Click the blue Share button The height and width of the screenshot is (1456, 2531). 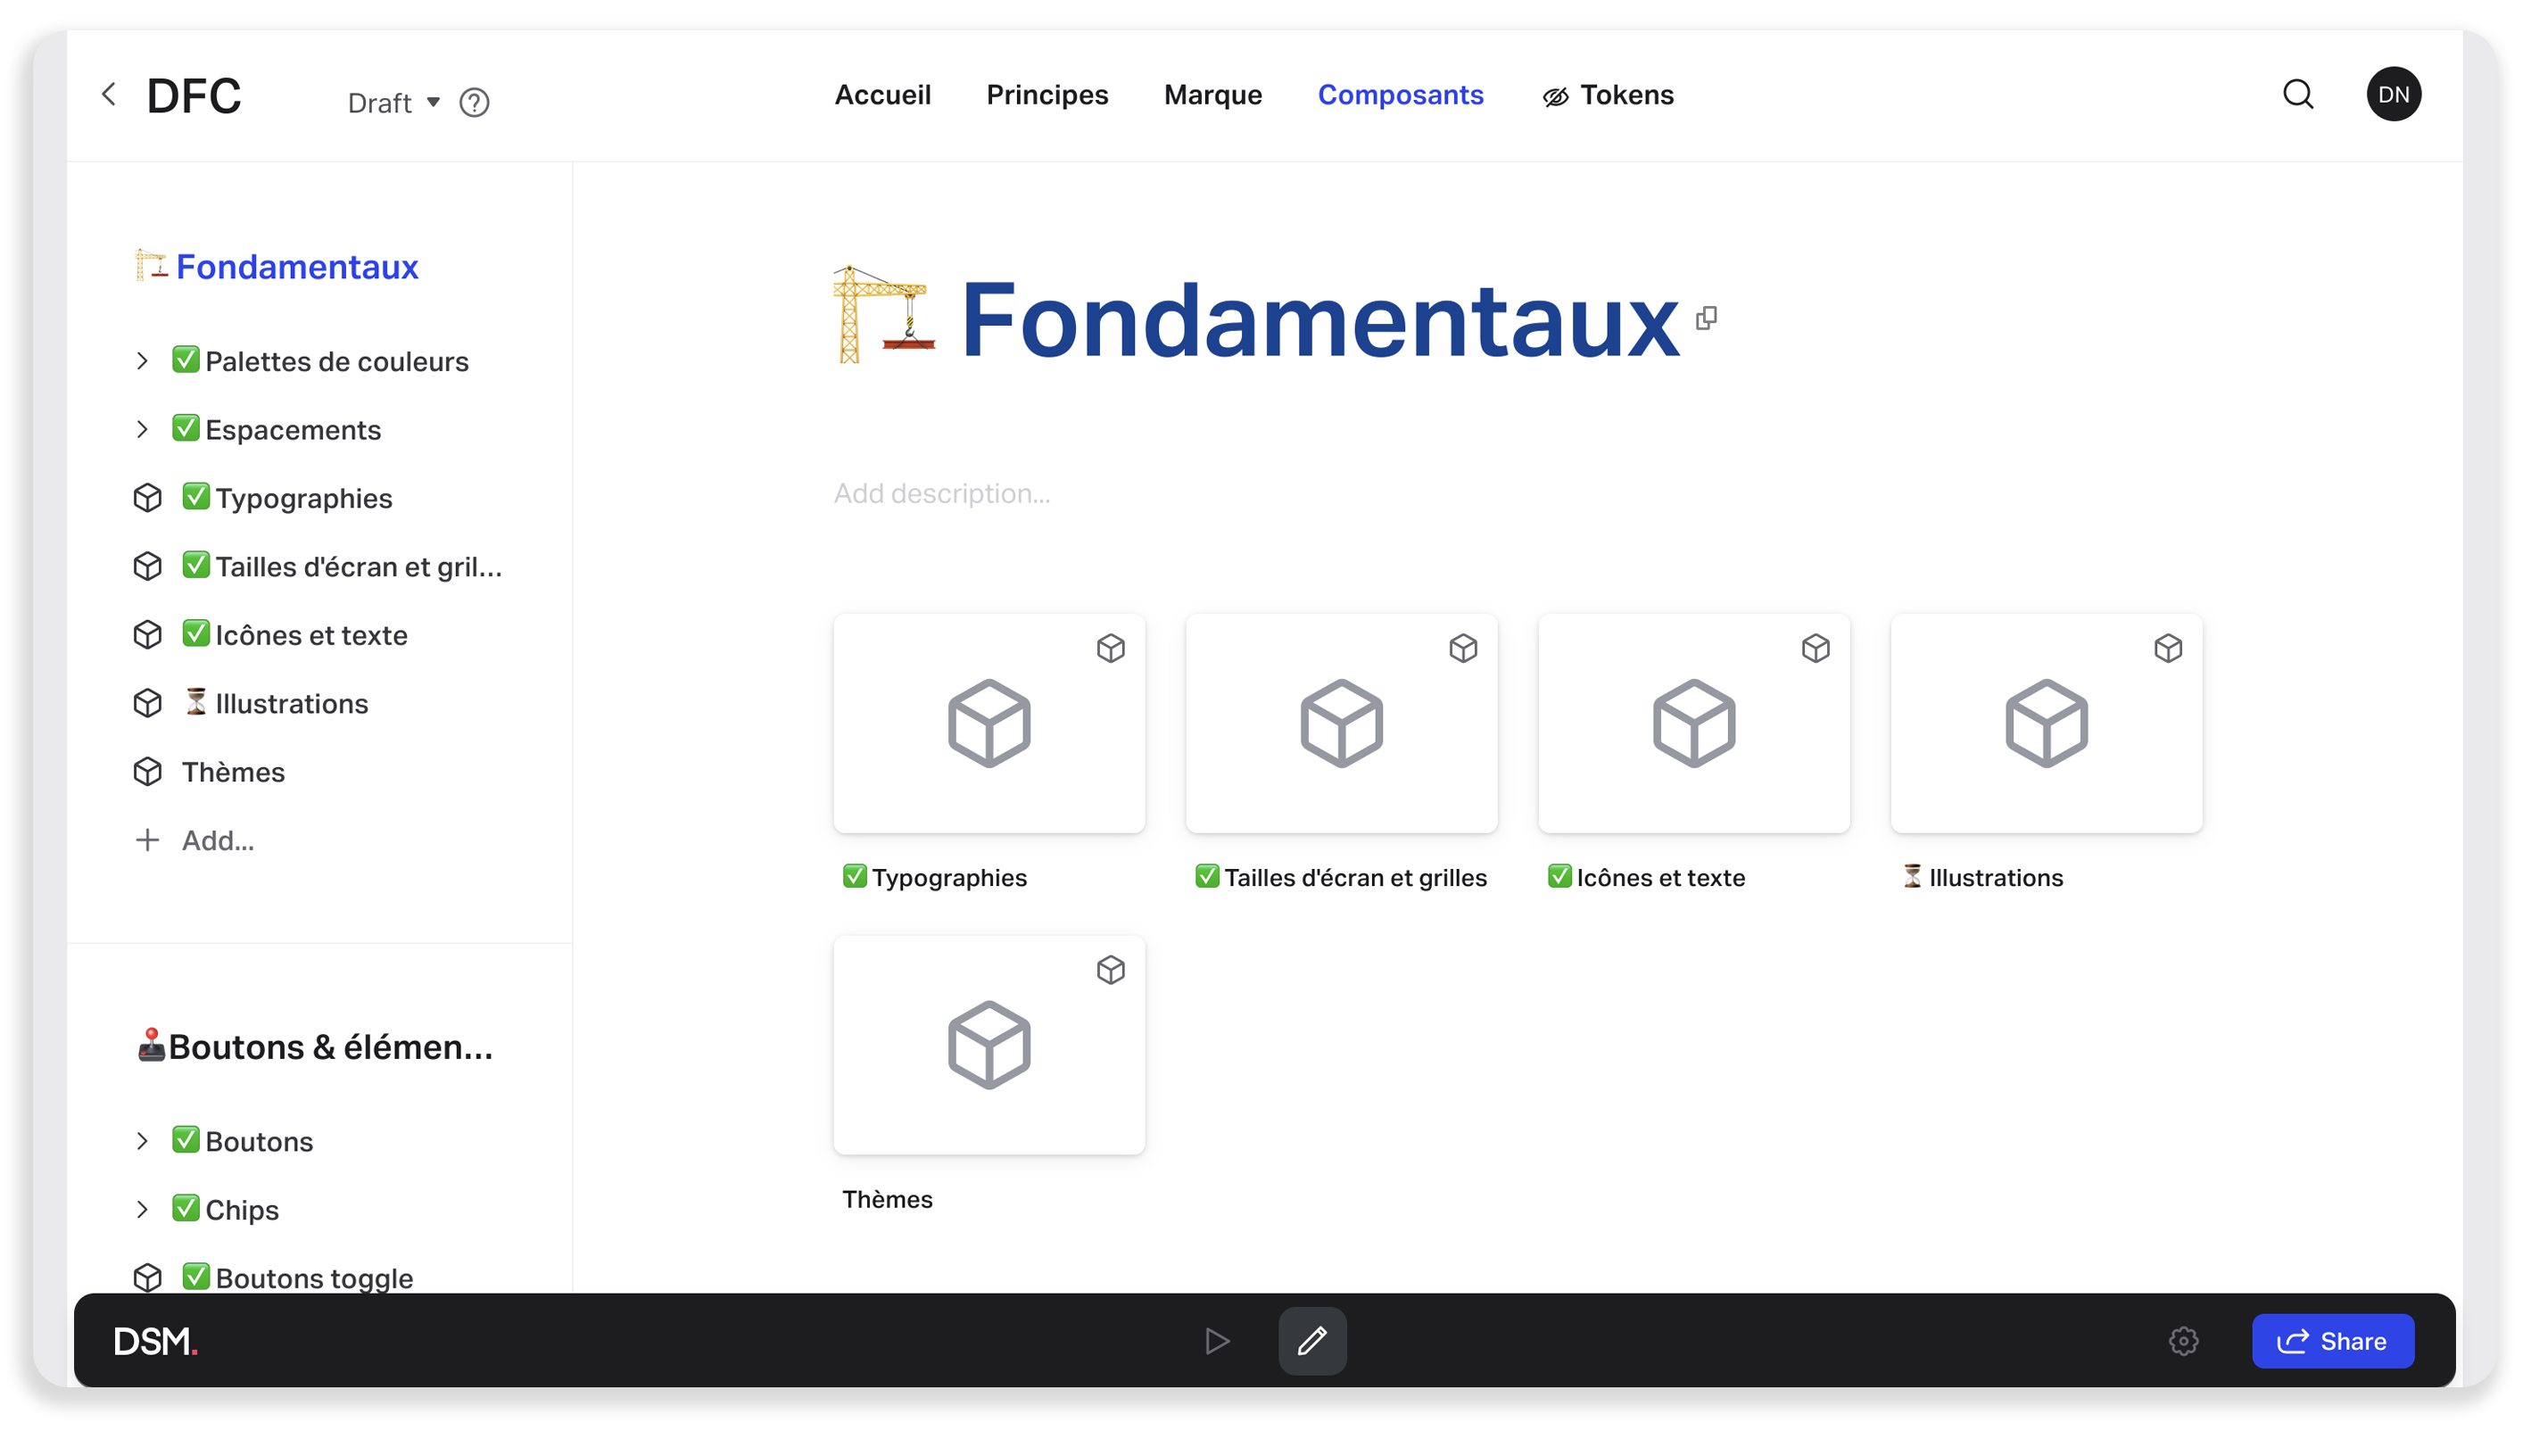coord(2332,1341)
